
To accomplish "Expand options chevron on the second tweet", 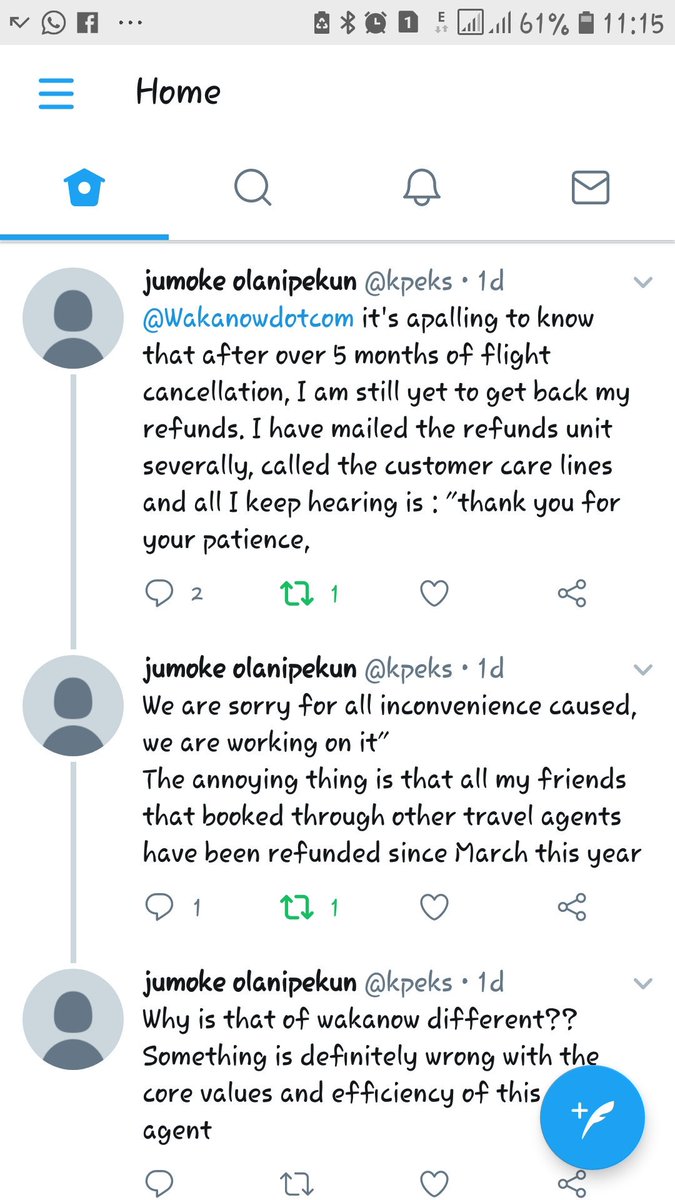I will pos(643,669).
